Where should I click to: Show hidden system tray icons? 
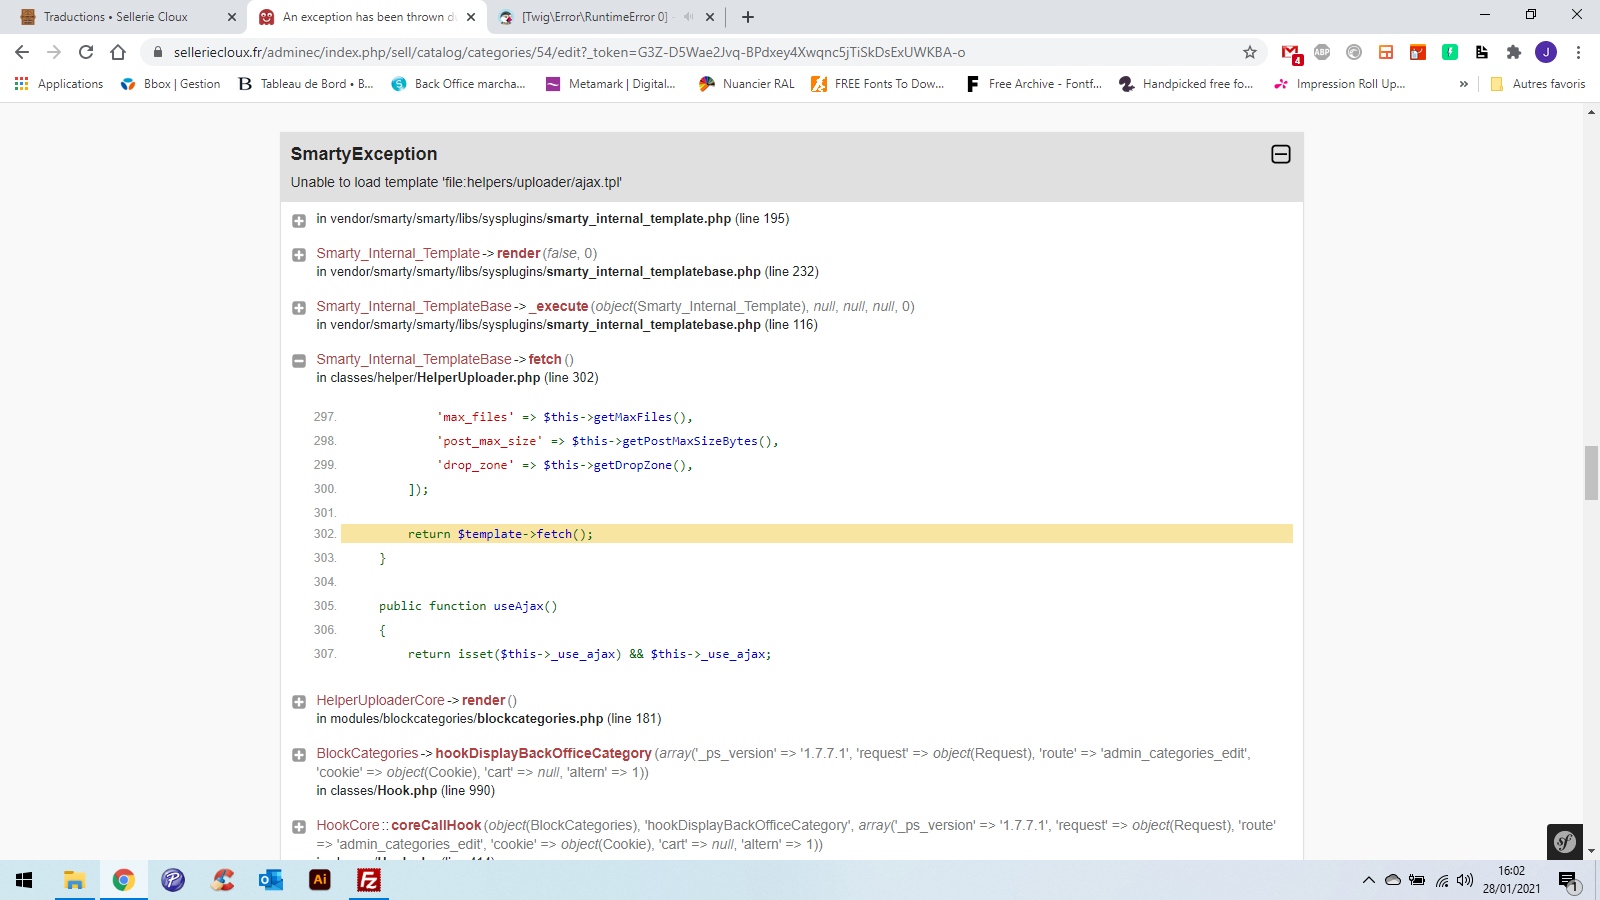(x=1368, y=880)
